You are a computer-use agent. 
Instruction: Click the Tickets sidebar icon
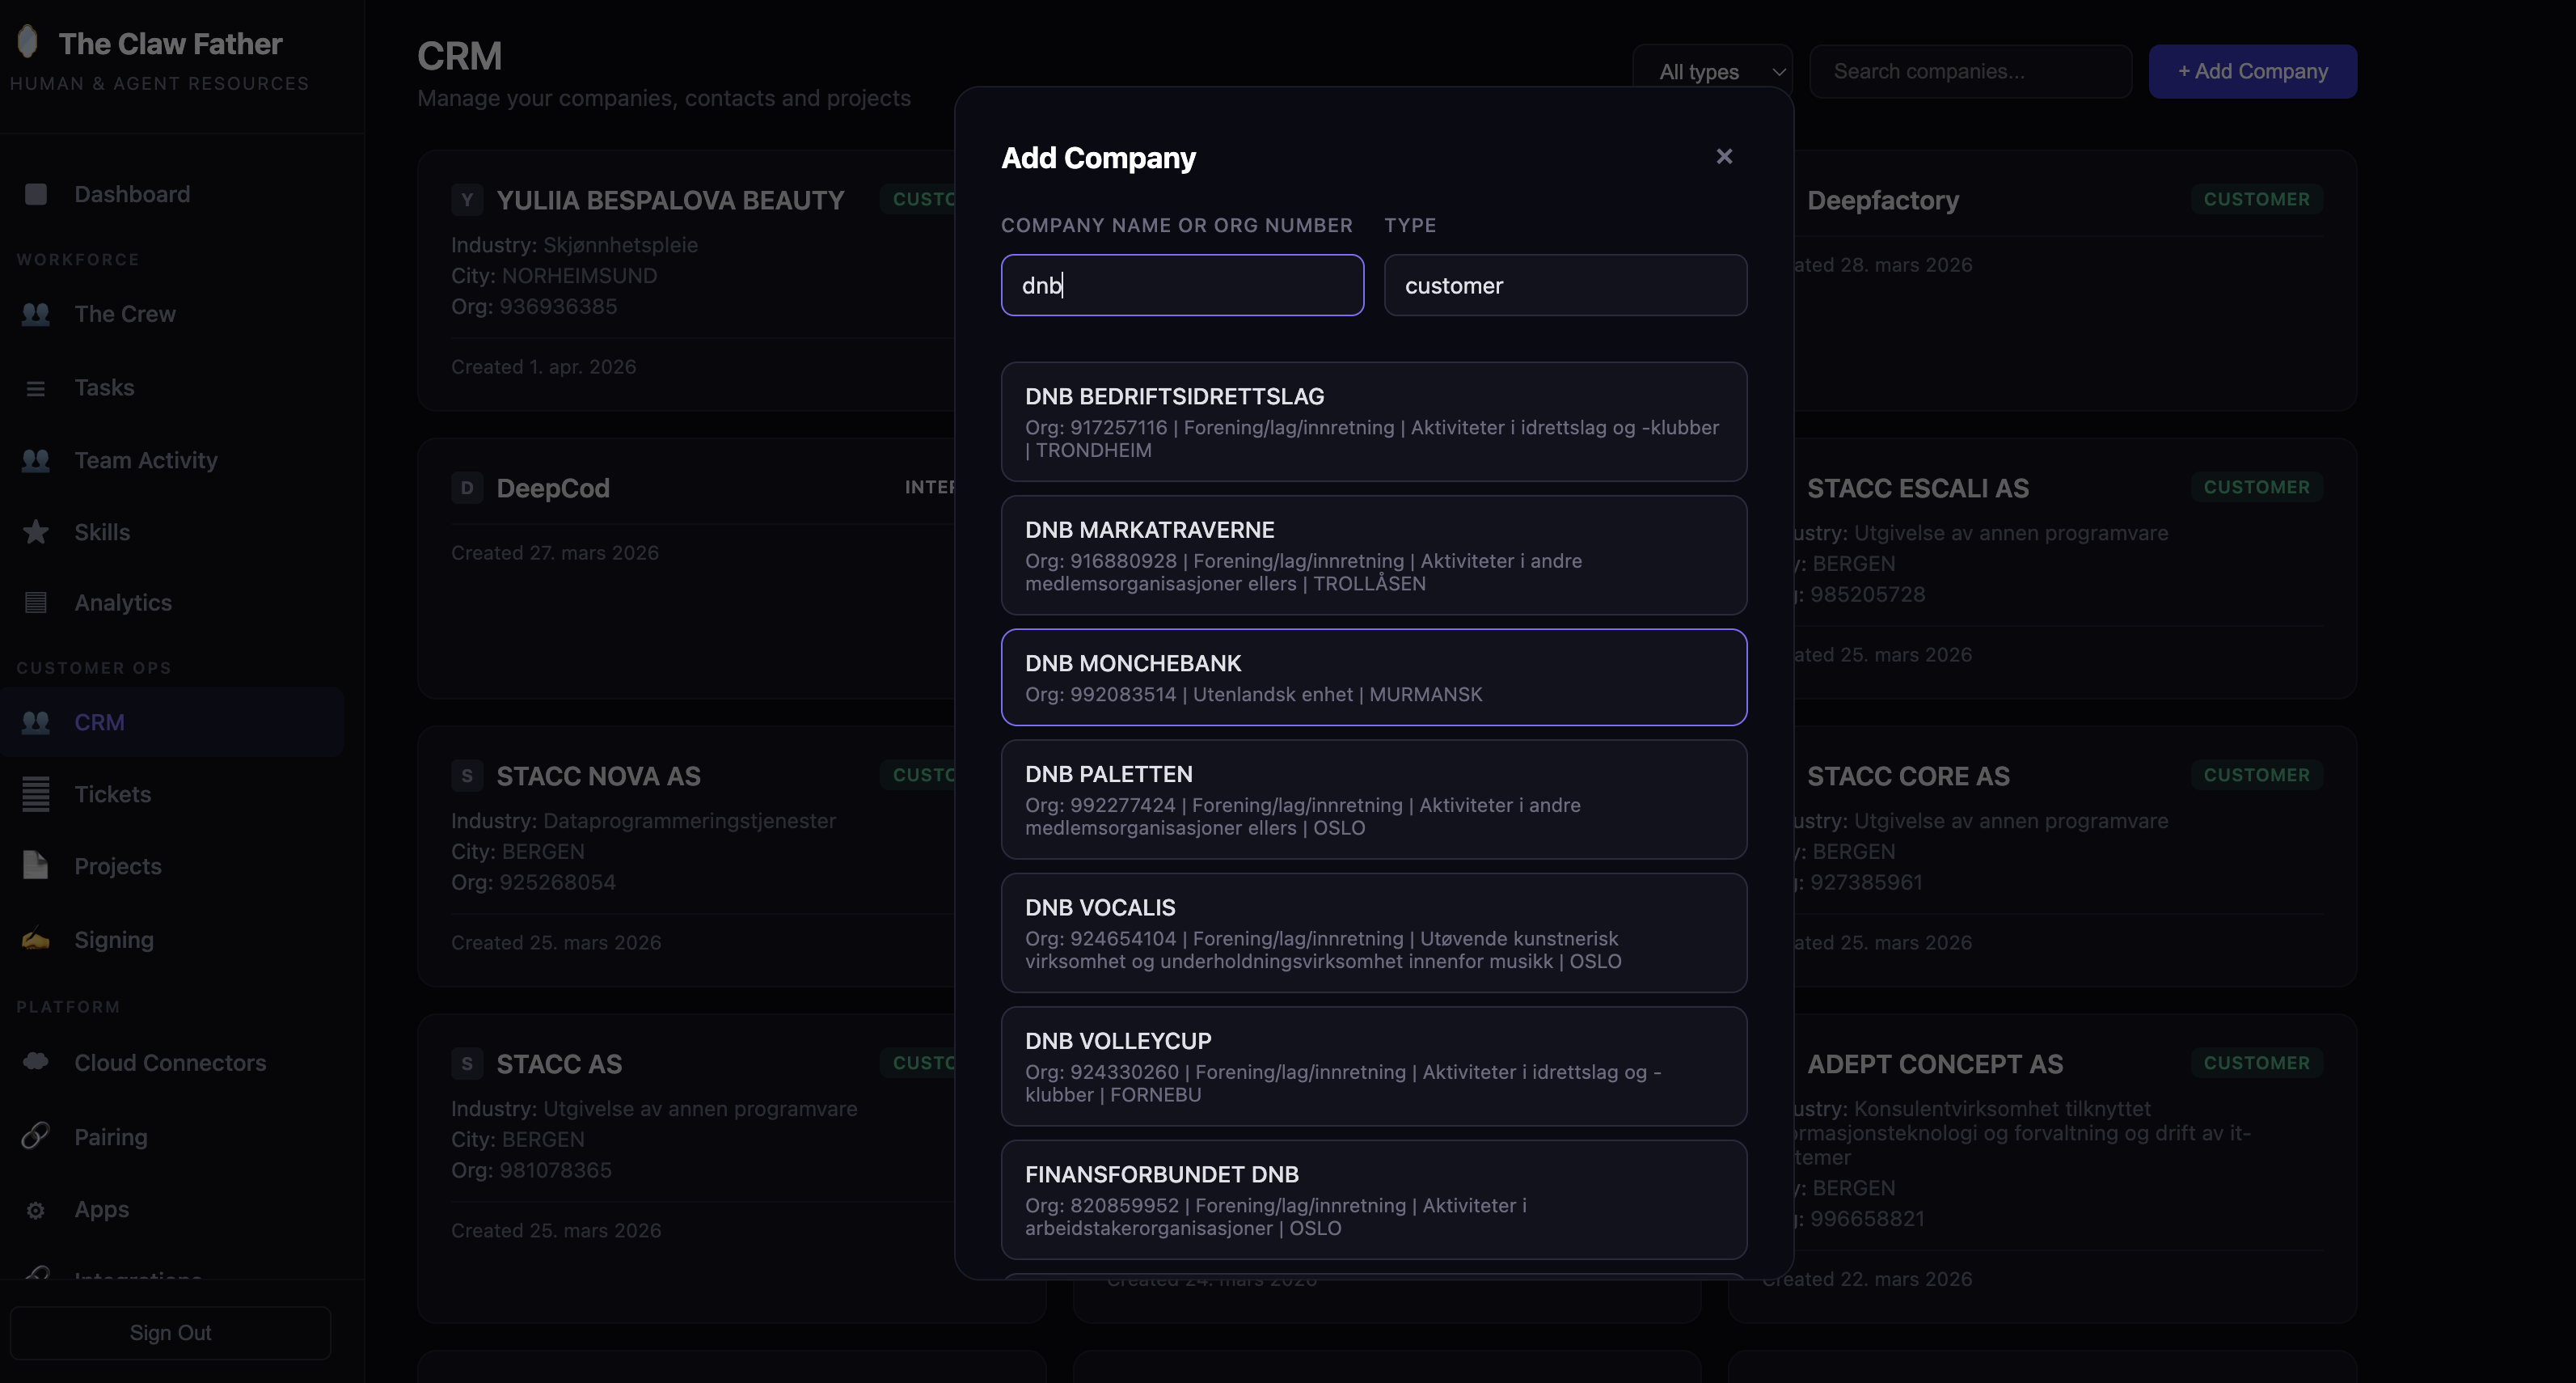point(36,794)
